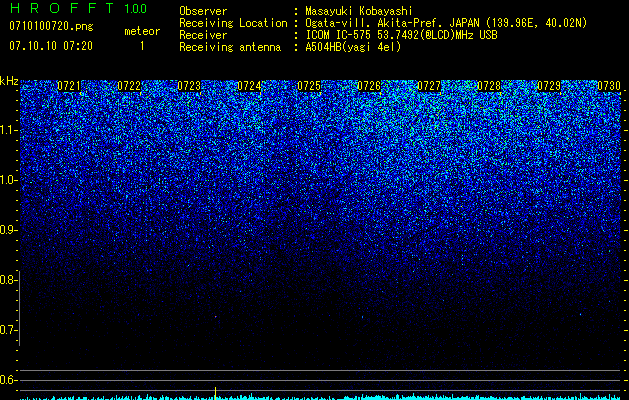Select the ICOM IC-575 53.7492 MHz receiver text
Viewport: 629px width, 400px height.
click(402, 35)
